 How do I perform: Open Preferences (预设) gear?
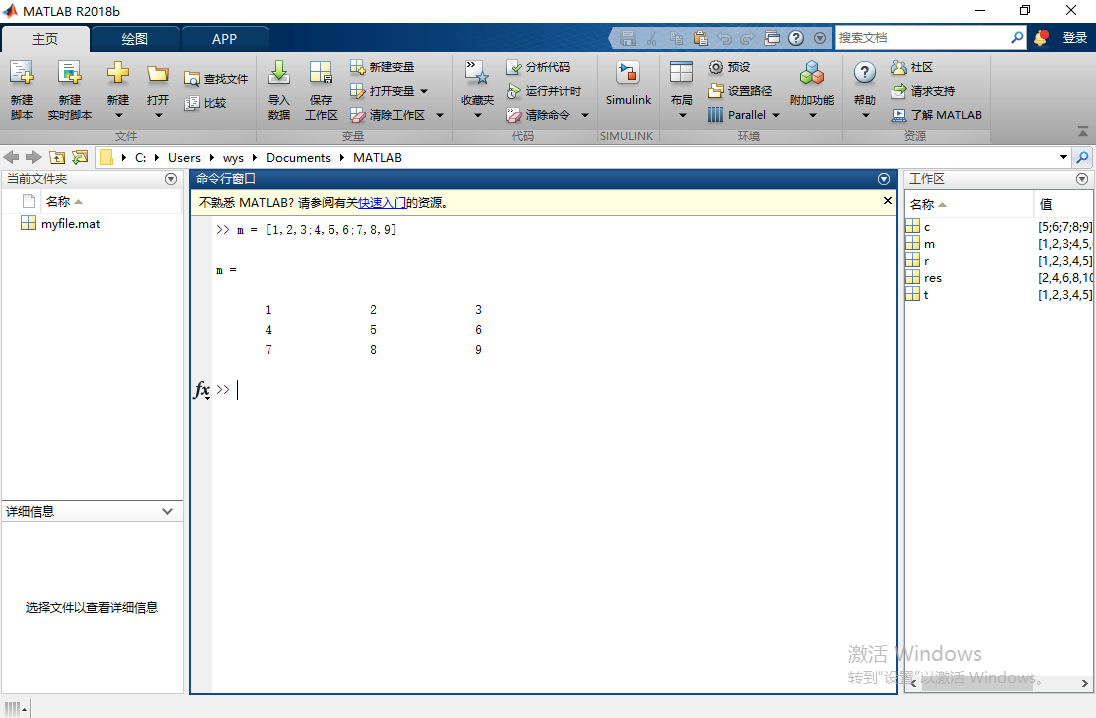click(729, 67)
